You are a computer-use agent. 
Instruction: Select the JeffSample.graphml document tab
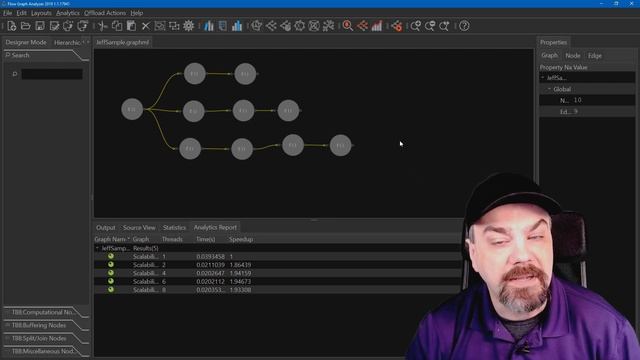click(x=123, y=42)
